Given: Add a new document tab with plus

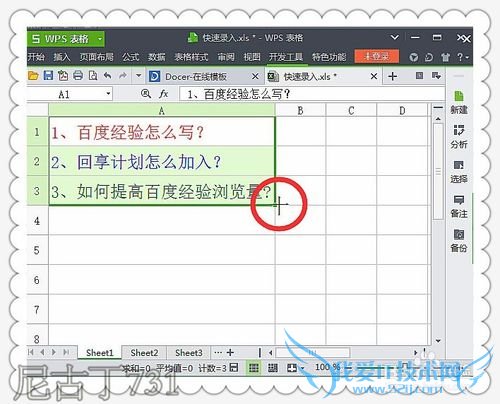Looking at the screenshot, I should click(392, 76).
